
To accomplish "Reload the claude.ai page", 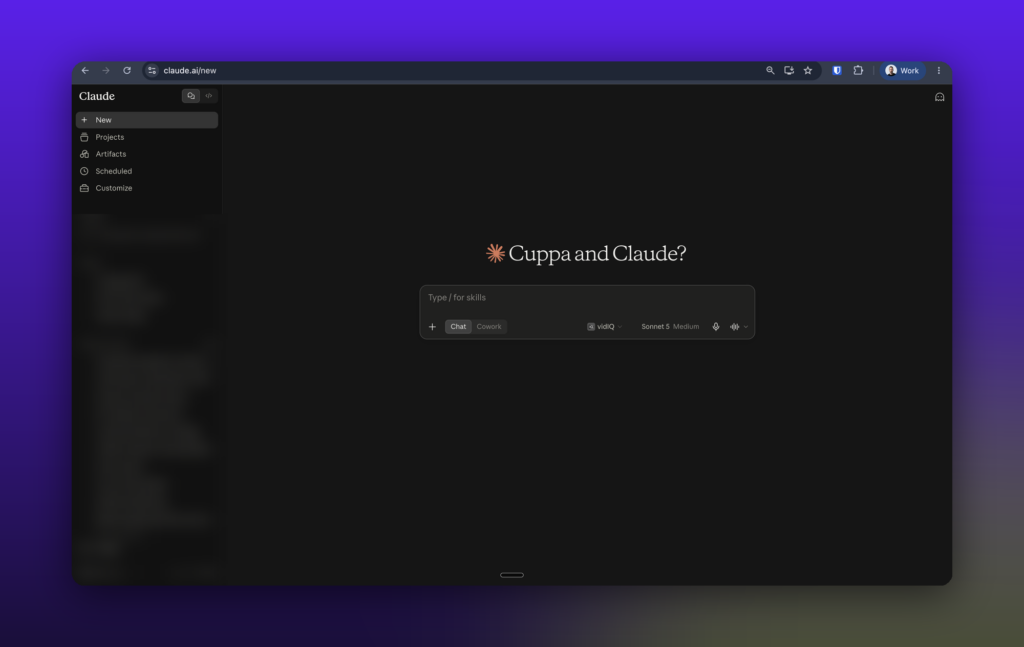I will tap(127, 71).
